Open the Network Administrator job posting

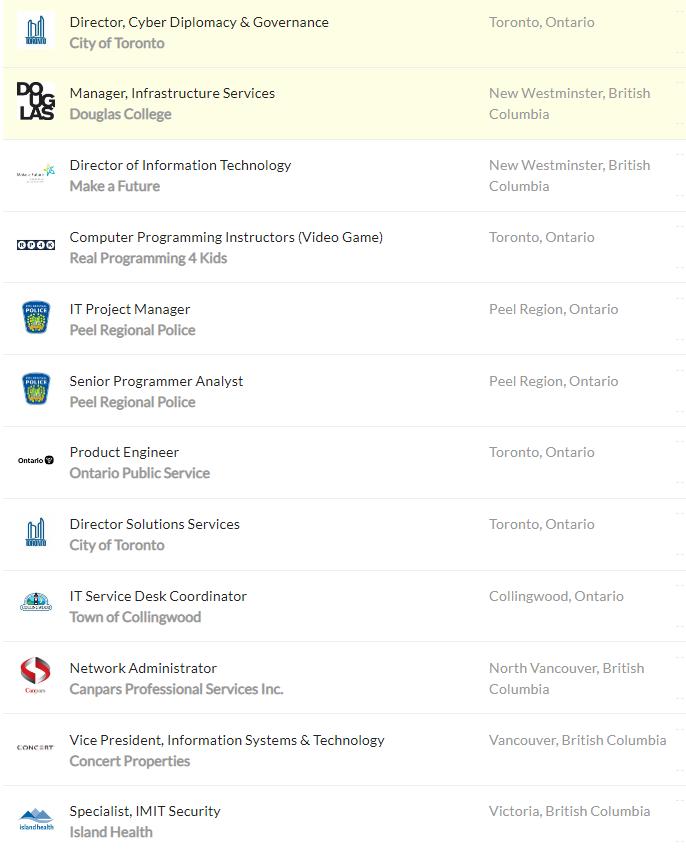click(x=143, y=668)
